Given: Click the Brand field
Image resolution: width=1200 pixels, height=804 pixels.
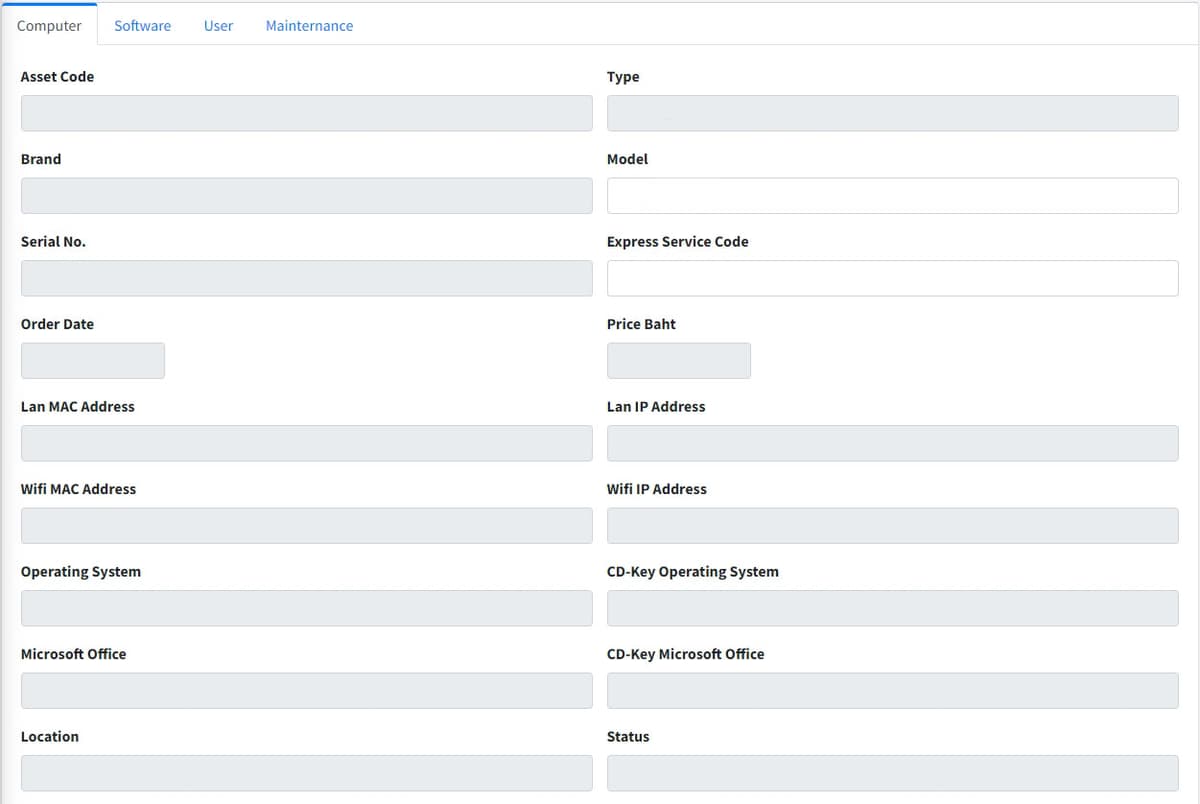Looking at the screenshot, I should tap(306, 196).
